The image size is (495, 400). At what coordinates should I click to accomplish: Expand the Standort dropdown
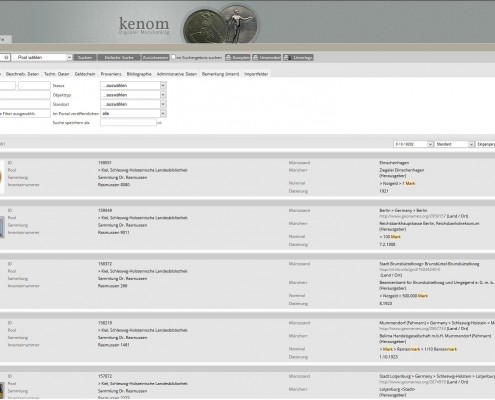[133, 104]
